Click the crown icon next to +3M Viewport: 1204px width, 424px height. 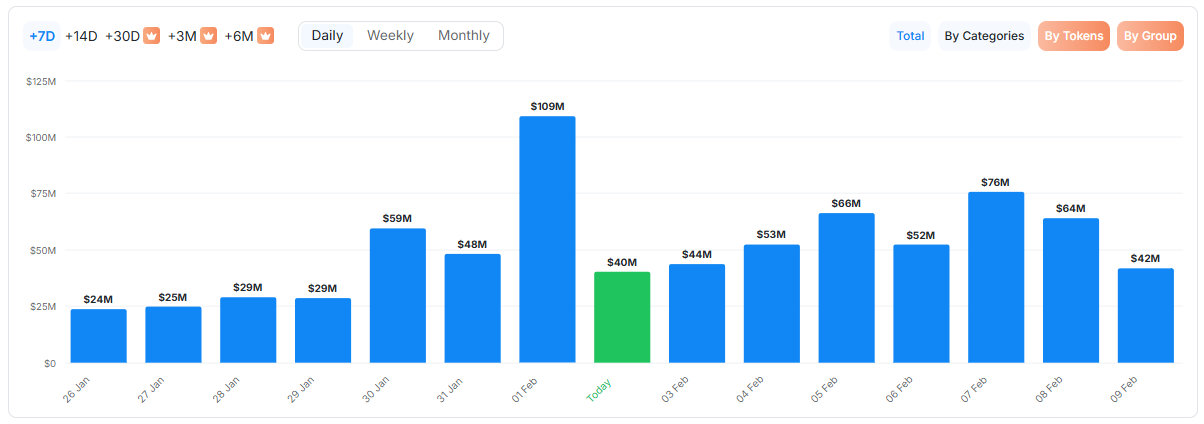point(209,36)
